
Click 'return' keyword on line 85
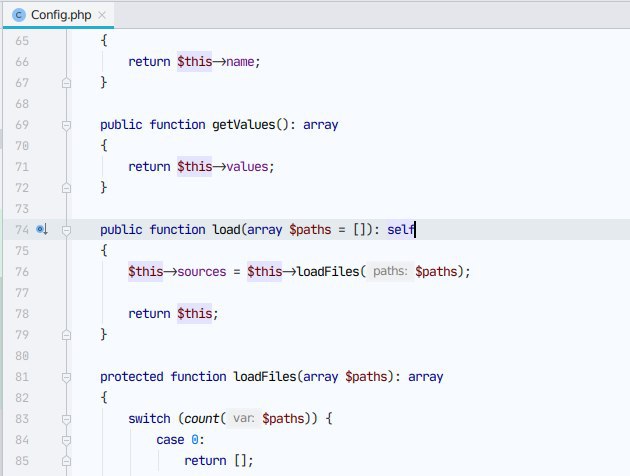tap(205, 460)
